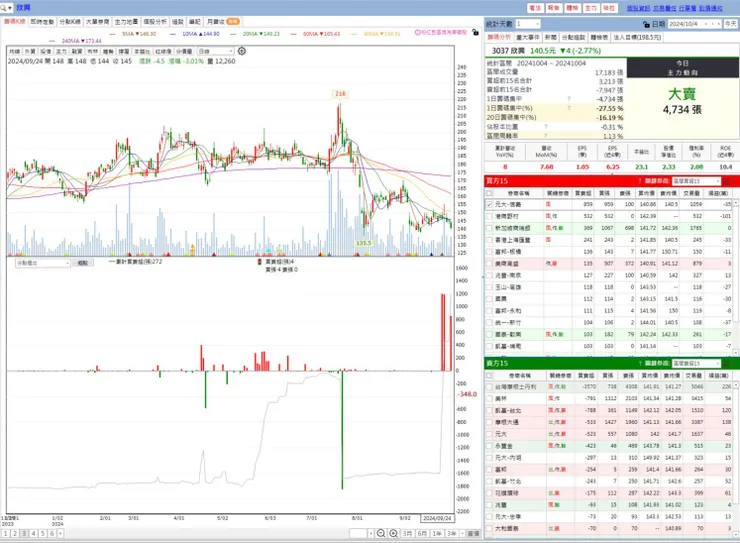Toggle checkbox for 元大-信義 row

489,205
